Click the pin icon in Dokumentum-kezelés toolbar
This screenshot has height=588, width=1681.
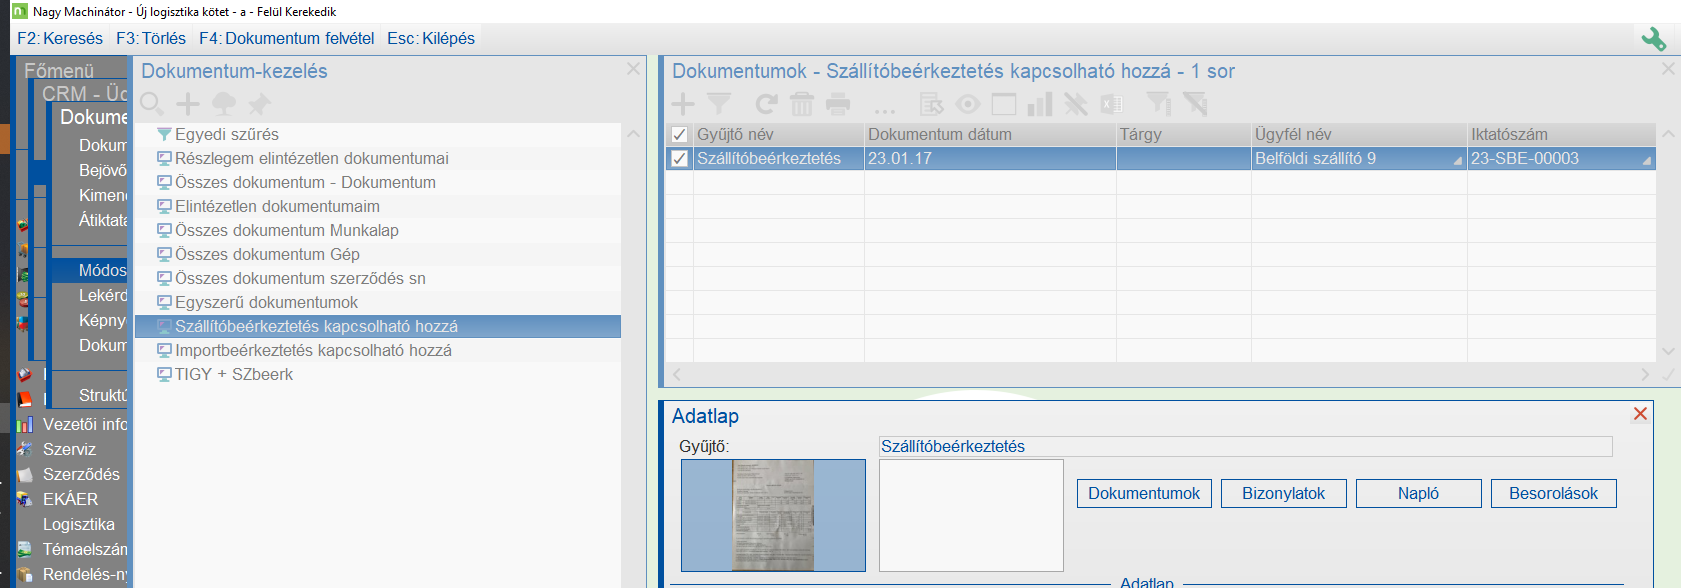[259, 104]
